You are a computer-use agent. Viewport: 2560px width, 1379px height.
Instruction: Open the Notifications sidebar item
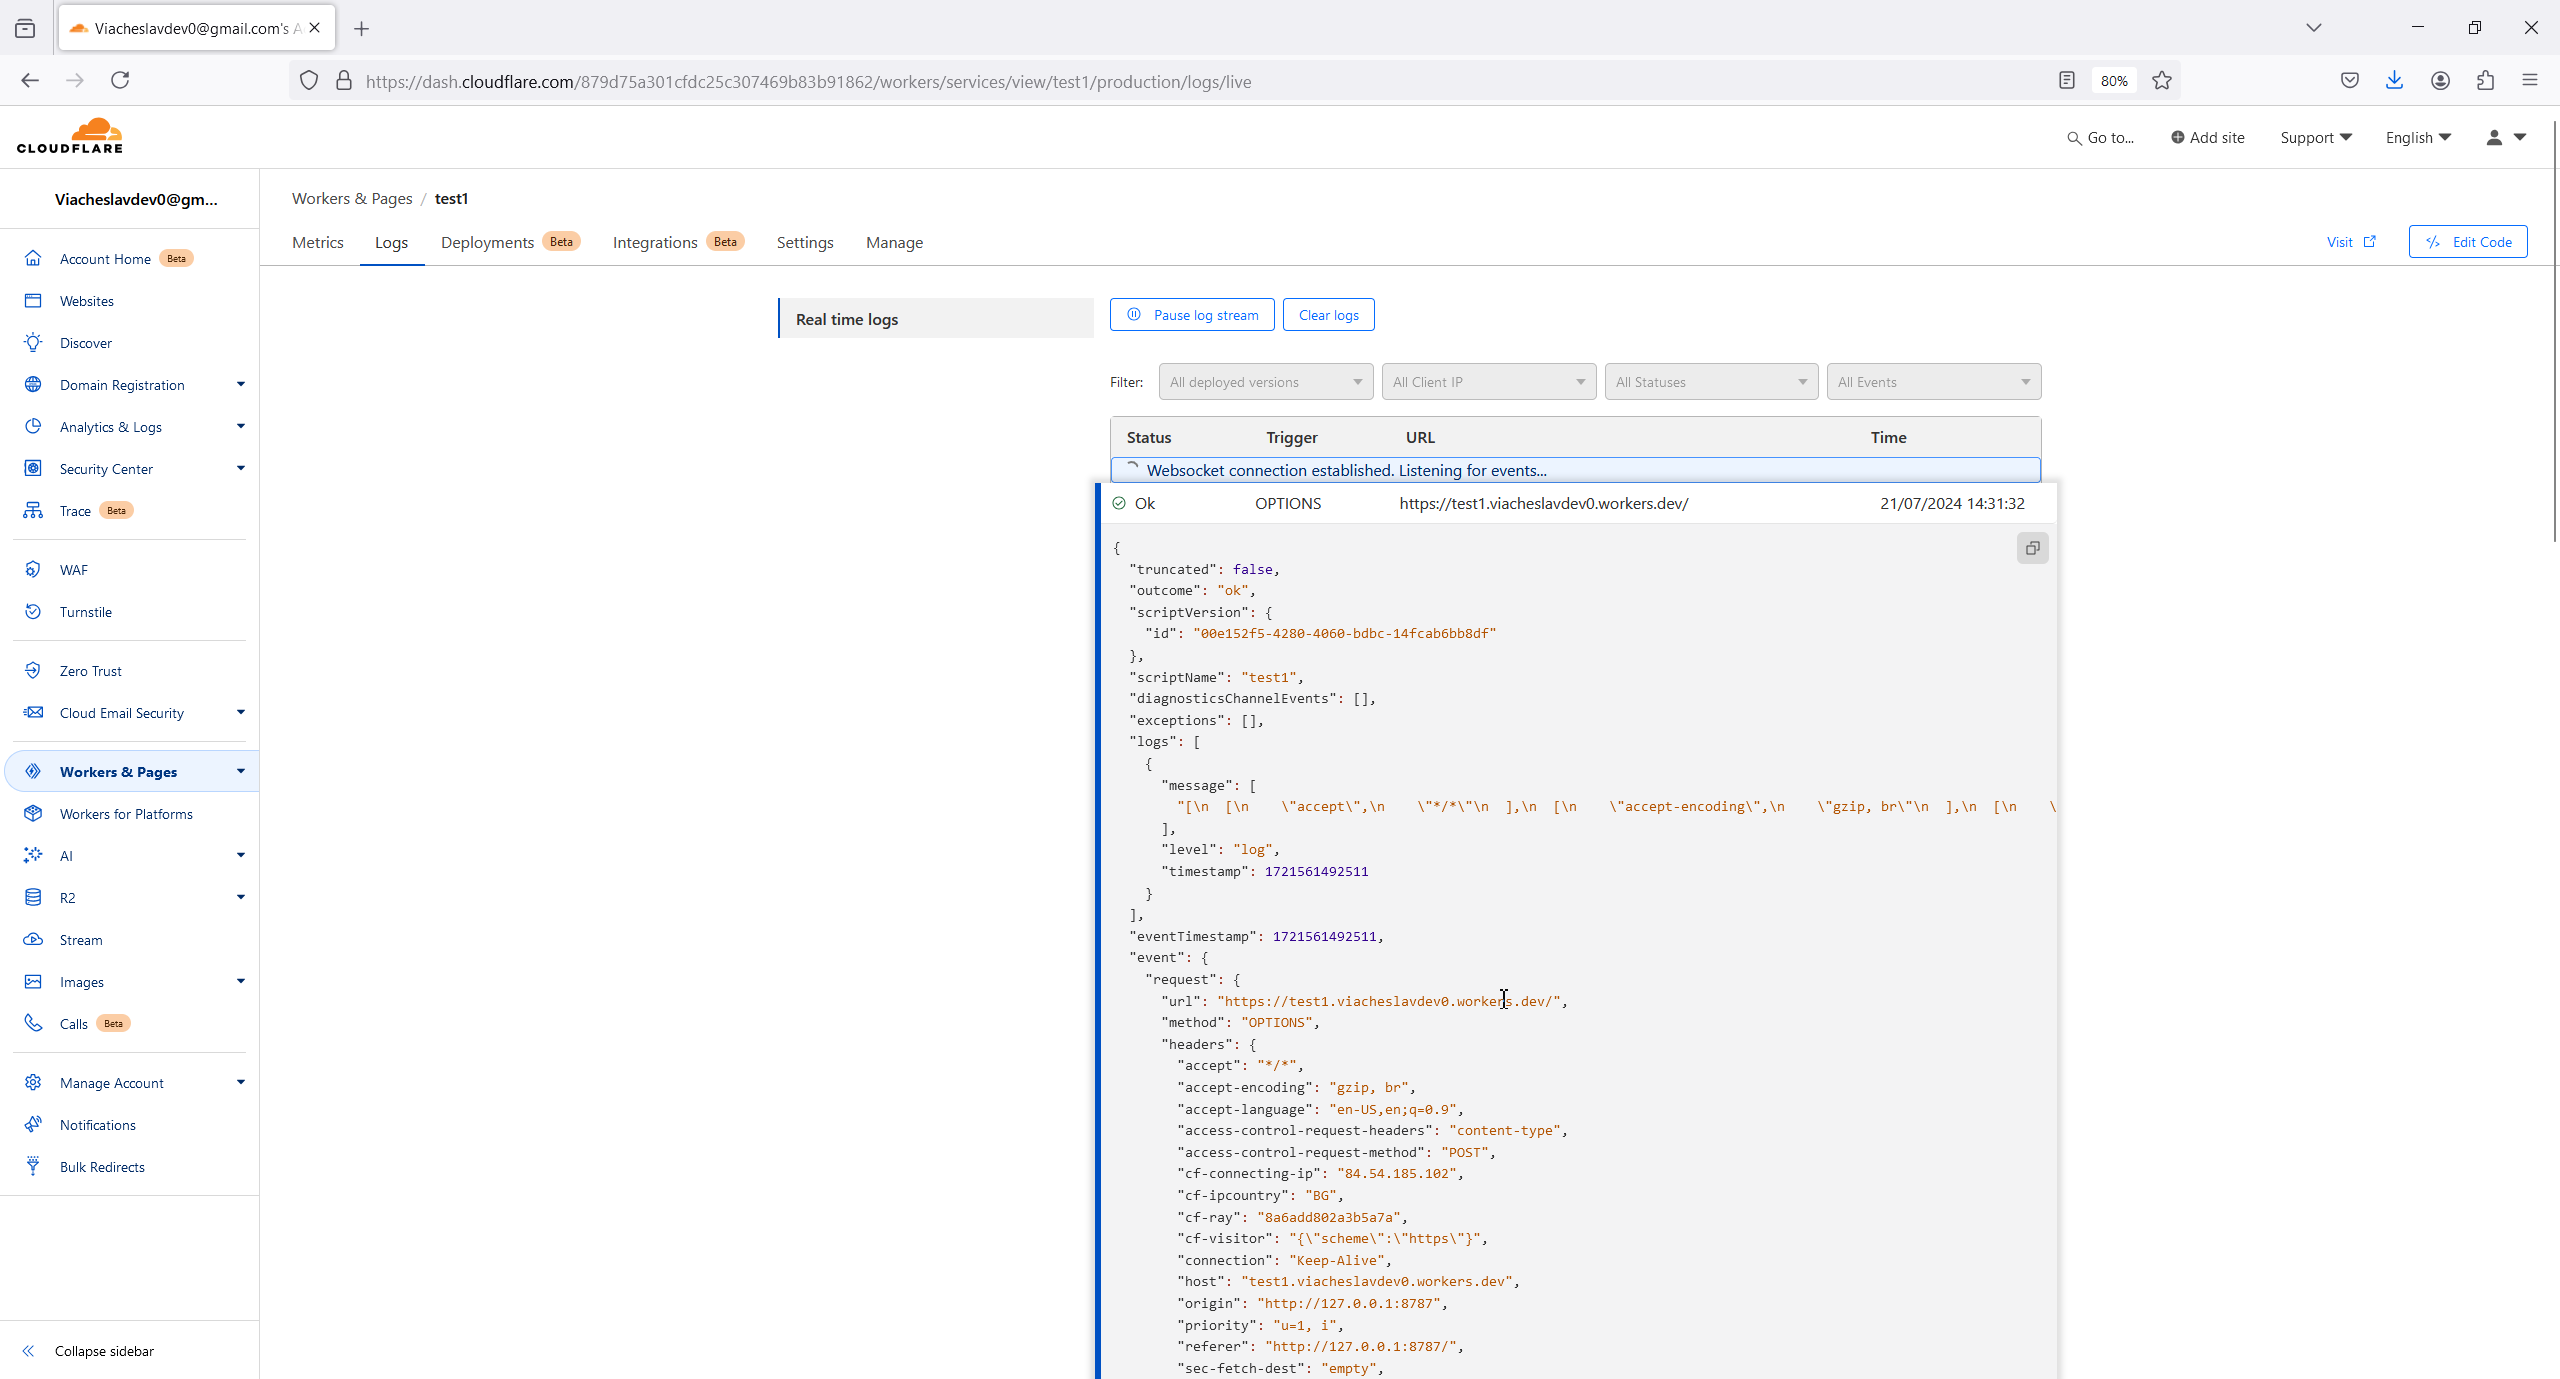tap(97, 1125)
